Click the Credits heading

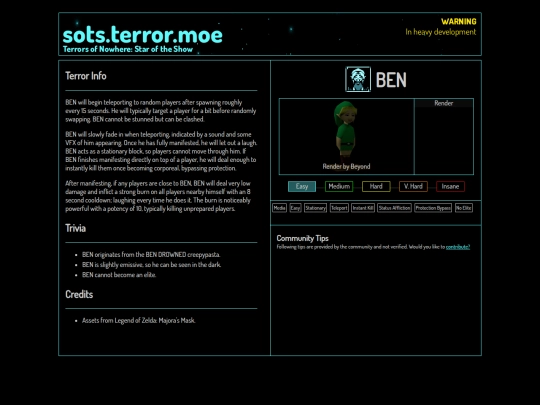[79, 294]
